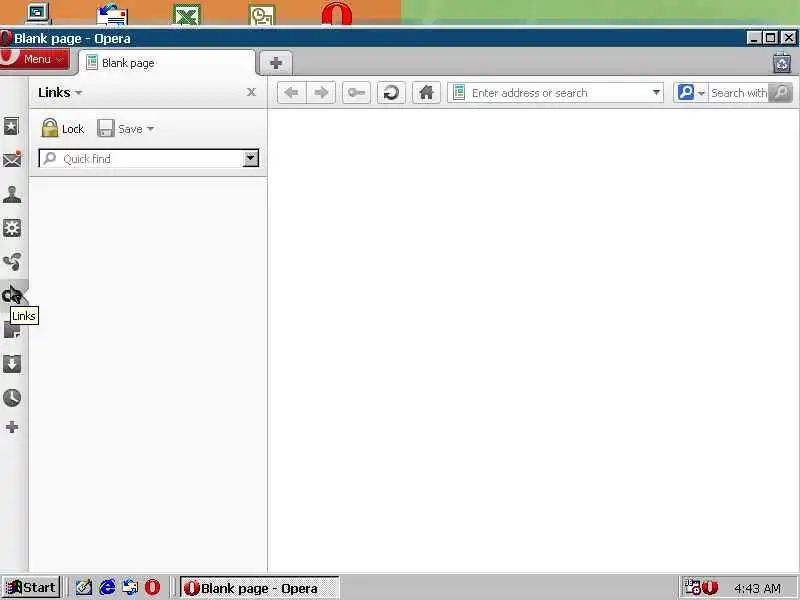Click the Save button in the Links panel
The height and width of the screenshot is (600, 800).
tap(120, 129)
